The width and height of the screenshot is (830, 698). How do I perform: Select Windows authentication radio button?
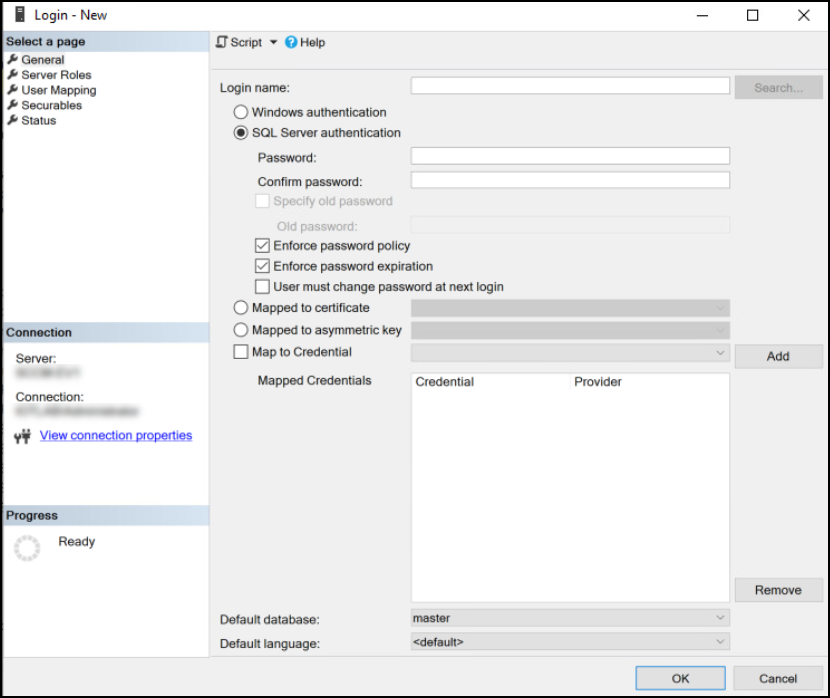coord(241,112)
